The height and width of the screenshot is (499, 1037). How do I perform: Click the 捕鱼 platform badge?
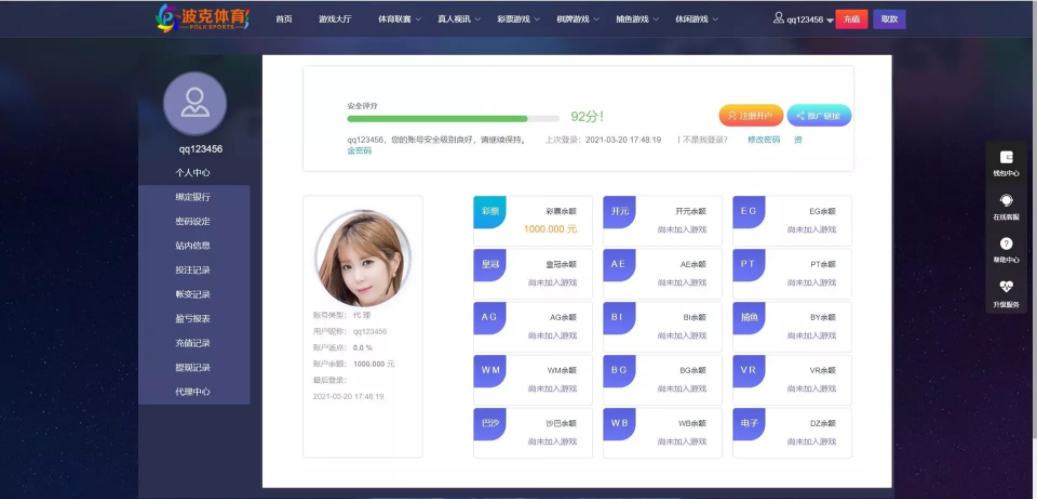(x=749, y=317)
